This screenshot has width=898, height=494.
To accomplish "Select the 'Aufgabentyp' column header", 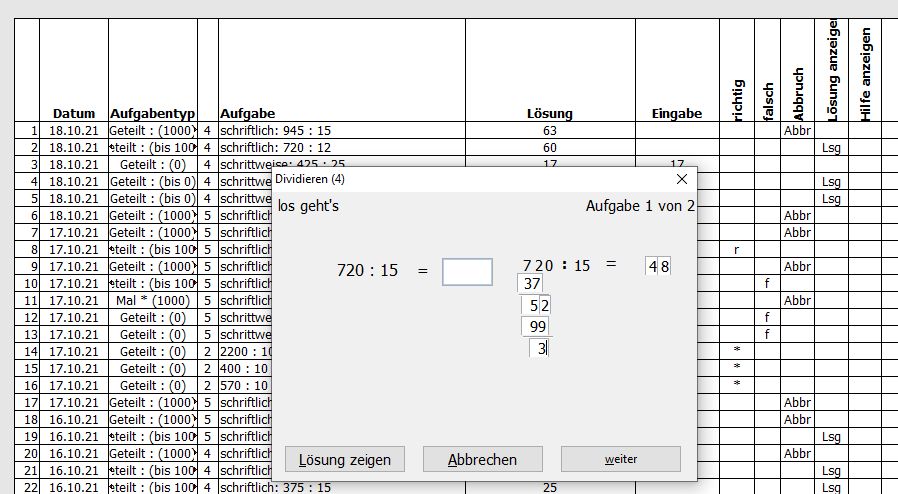I will (x=152, y=113).
